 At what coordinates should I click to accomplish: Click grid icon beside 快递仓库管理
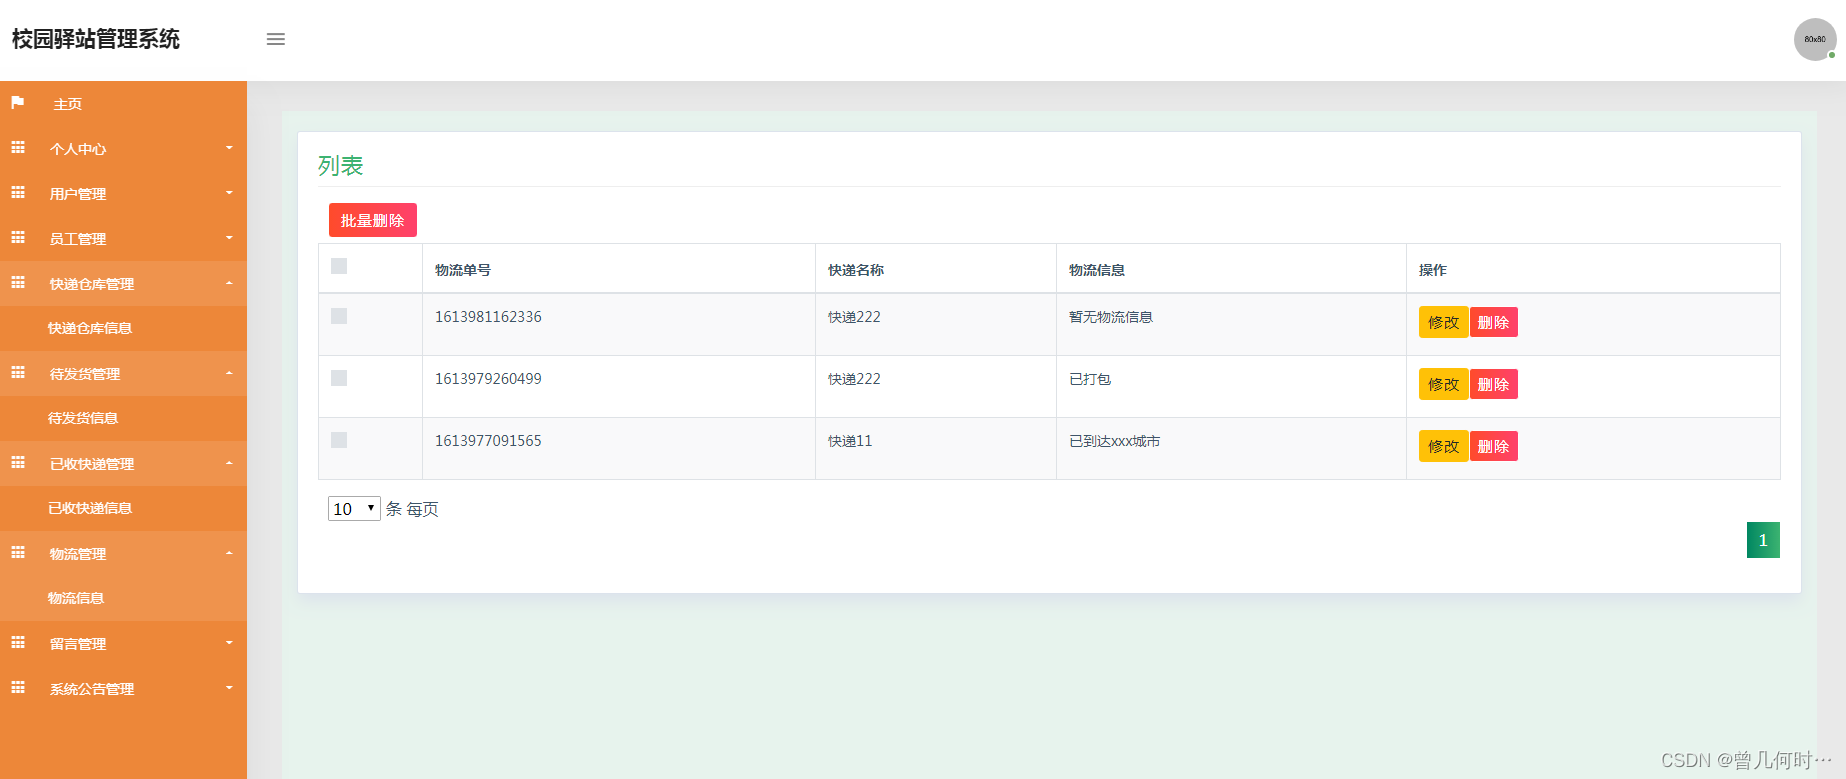(18, 283)
